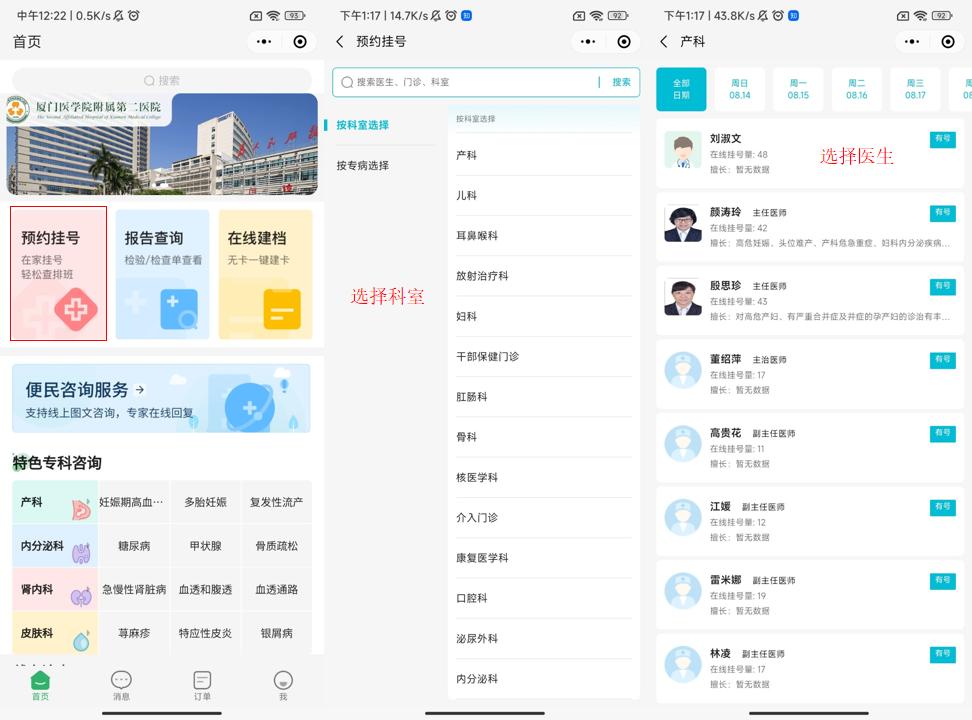Open 肾内科 specialty consultation category

pos(55,589)
